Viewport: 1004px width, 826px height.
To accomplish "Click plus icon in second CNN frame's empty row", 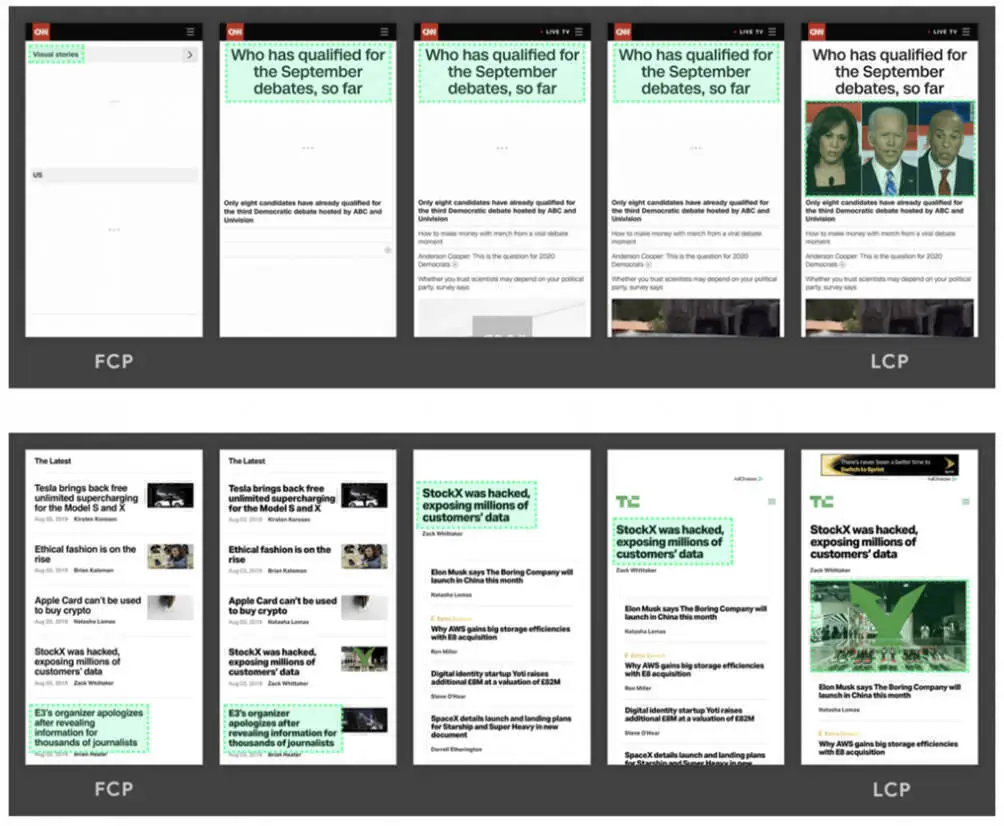I will 387,250.
